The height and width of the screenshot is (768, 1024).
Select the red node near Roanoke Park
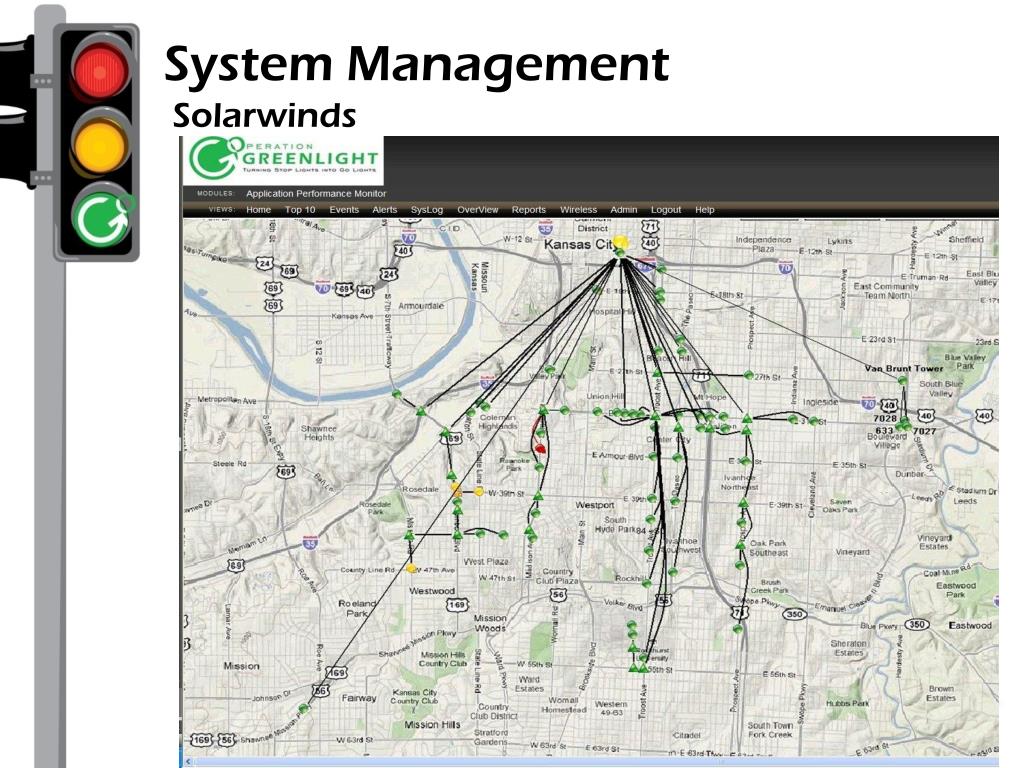540,449
